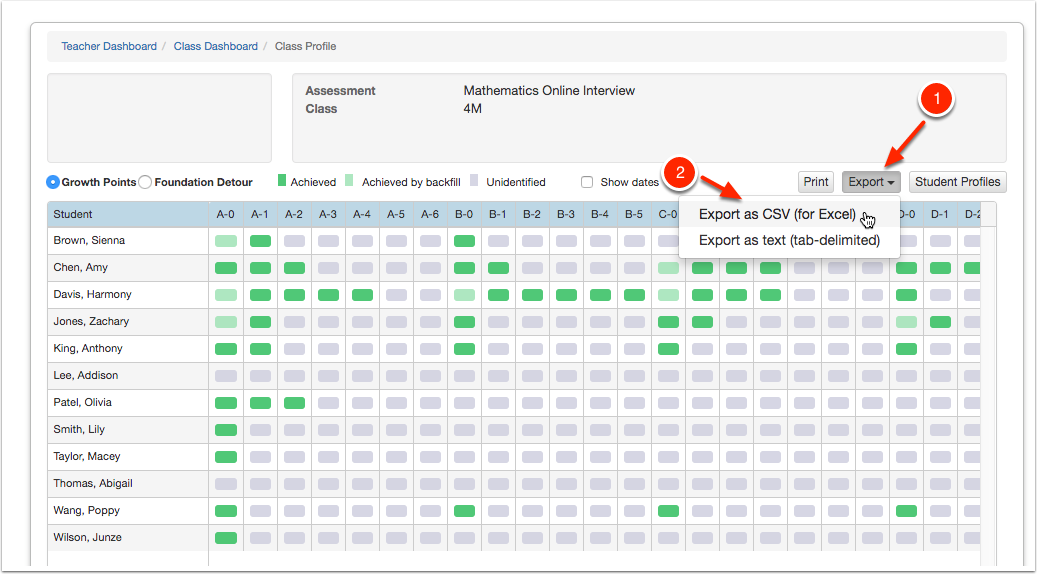Click King, Anthony's A-1 achieved marker
Viewport: 1037px width, 574px height.
click(x=260, y=349)
